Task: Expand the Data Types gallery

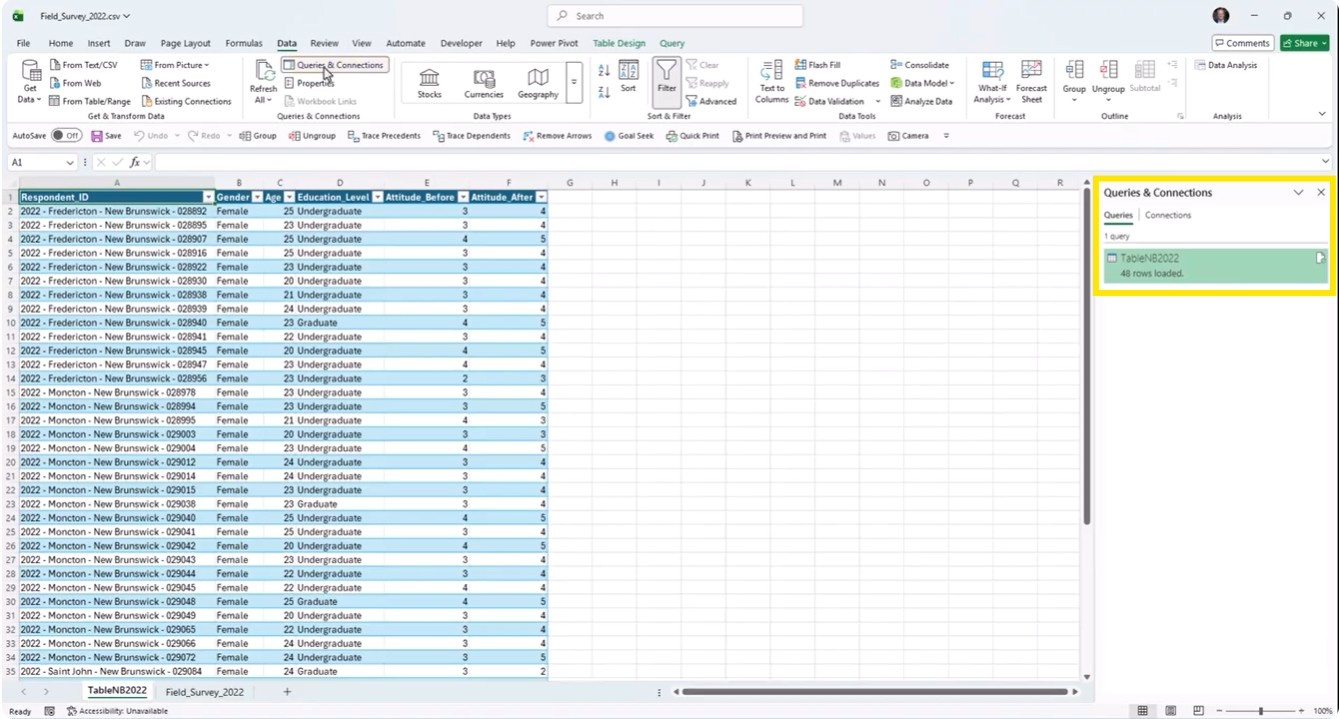Action: 574,83
